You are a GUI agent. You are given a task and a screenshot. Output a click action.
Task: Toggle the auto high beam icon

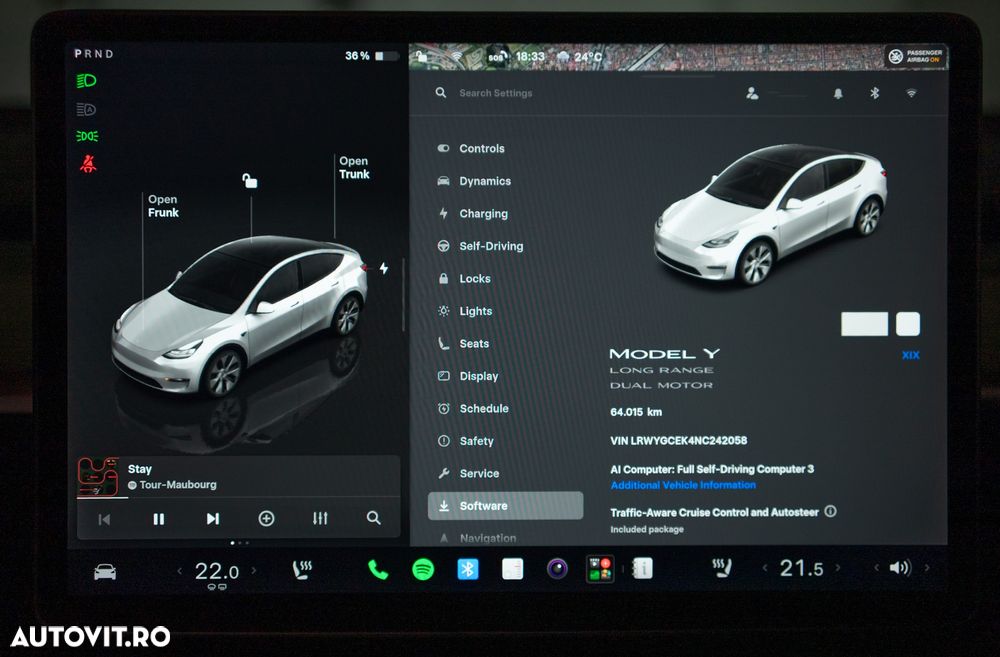coord(86,109)
